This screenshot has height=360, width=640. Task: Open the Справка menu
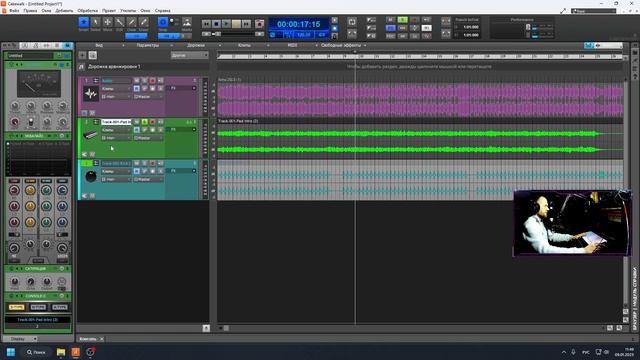click(x=163, y=11)
